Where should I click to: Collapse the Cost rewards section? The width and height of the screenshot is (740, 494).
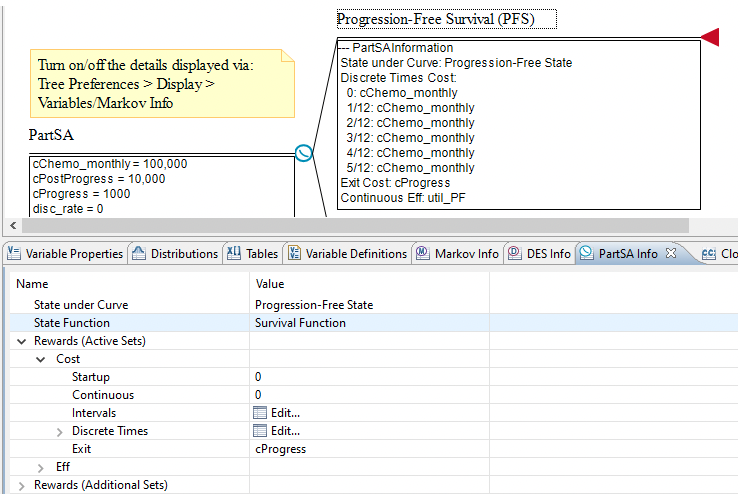point(41,359)
